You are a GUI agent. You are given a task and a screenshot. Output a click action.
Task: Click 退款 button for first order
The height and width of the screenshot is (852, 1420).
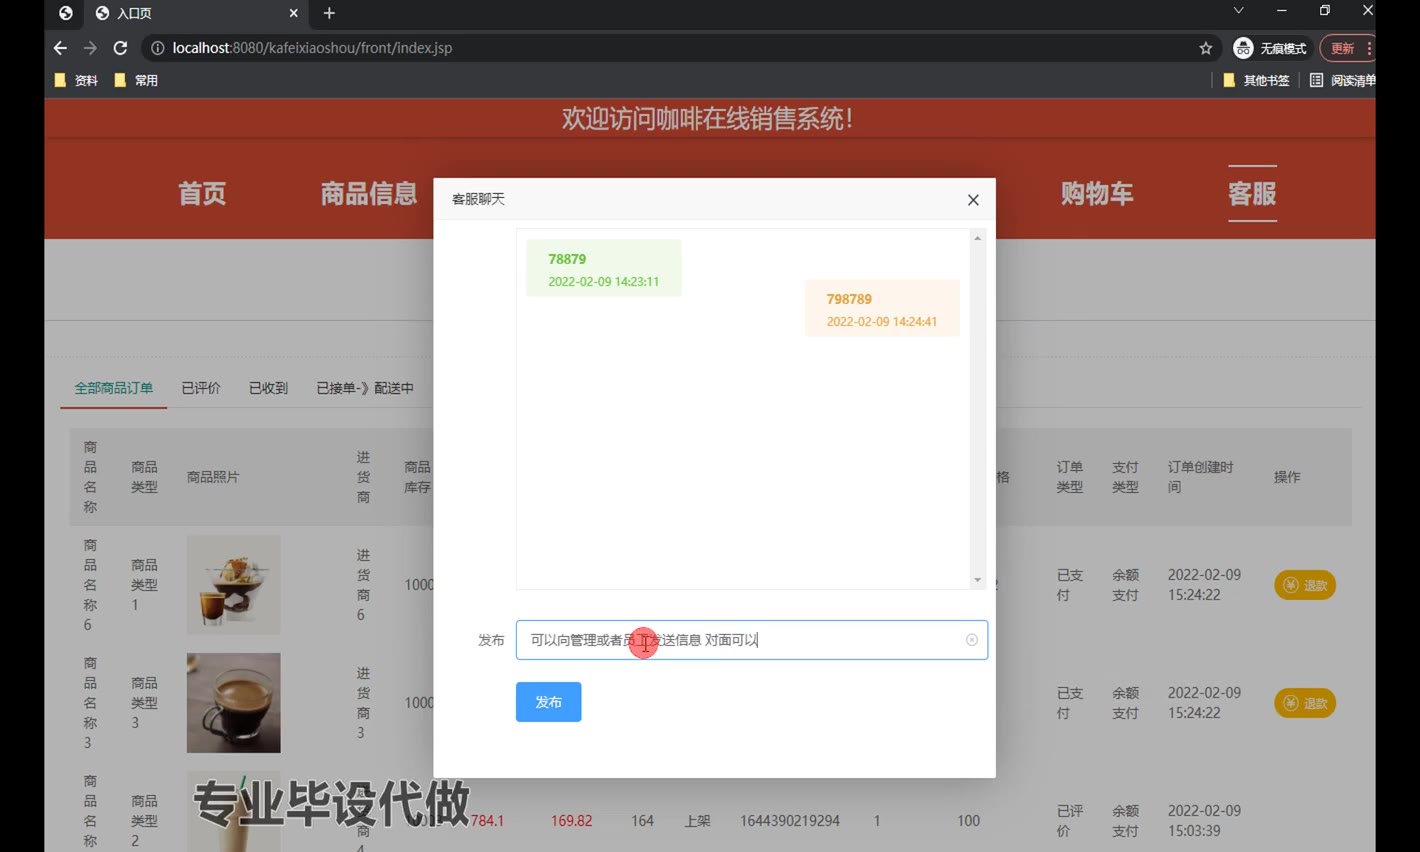pyautogui.click(x=1304, y=585)
